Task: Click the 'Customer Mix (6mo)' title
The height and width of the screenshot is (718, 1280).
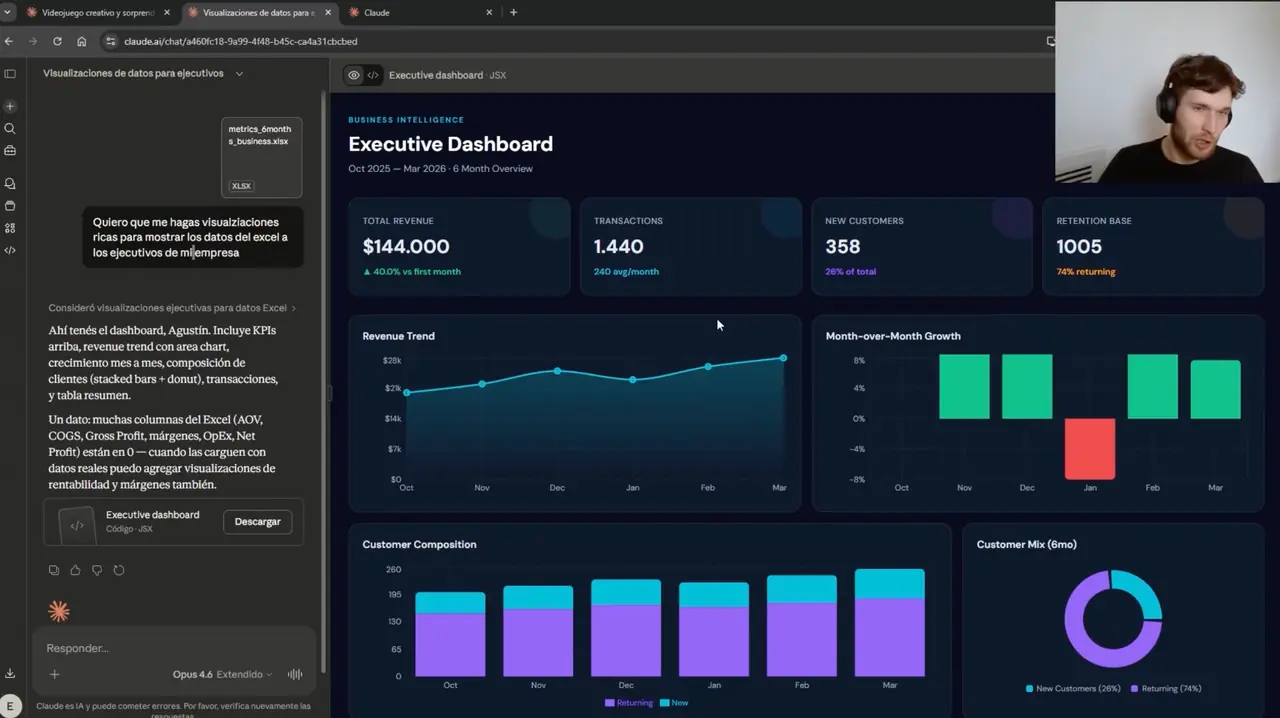Action: (x=1026, y=545)
